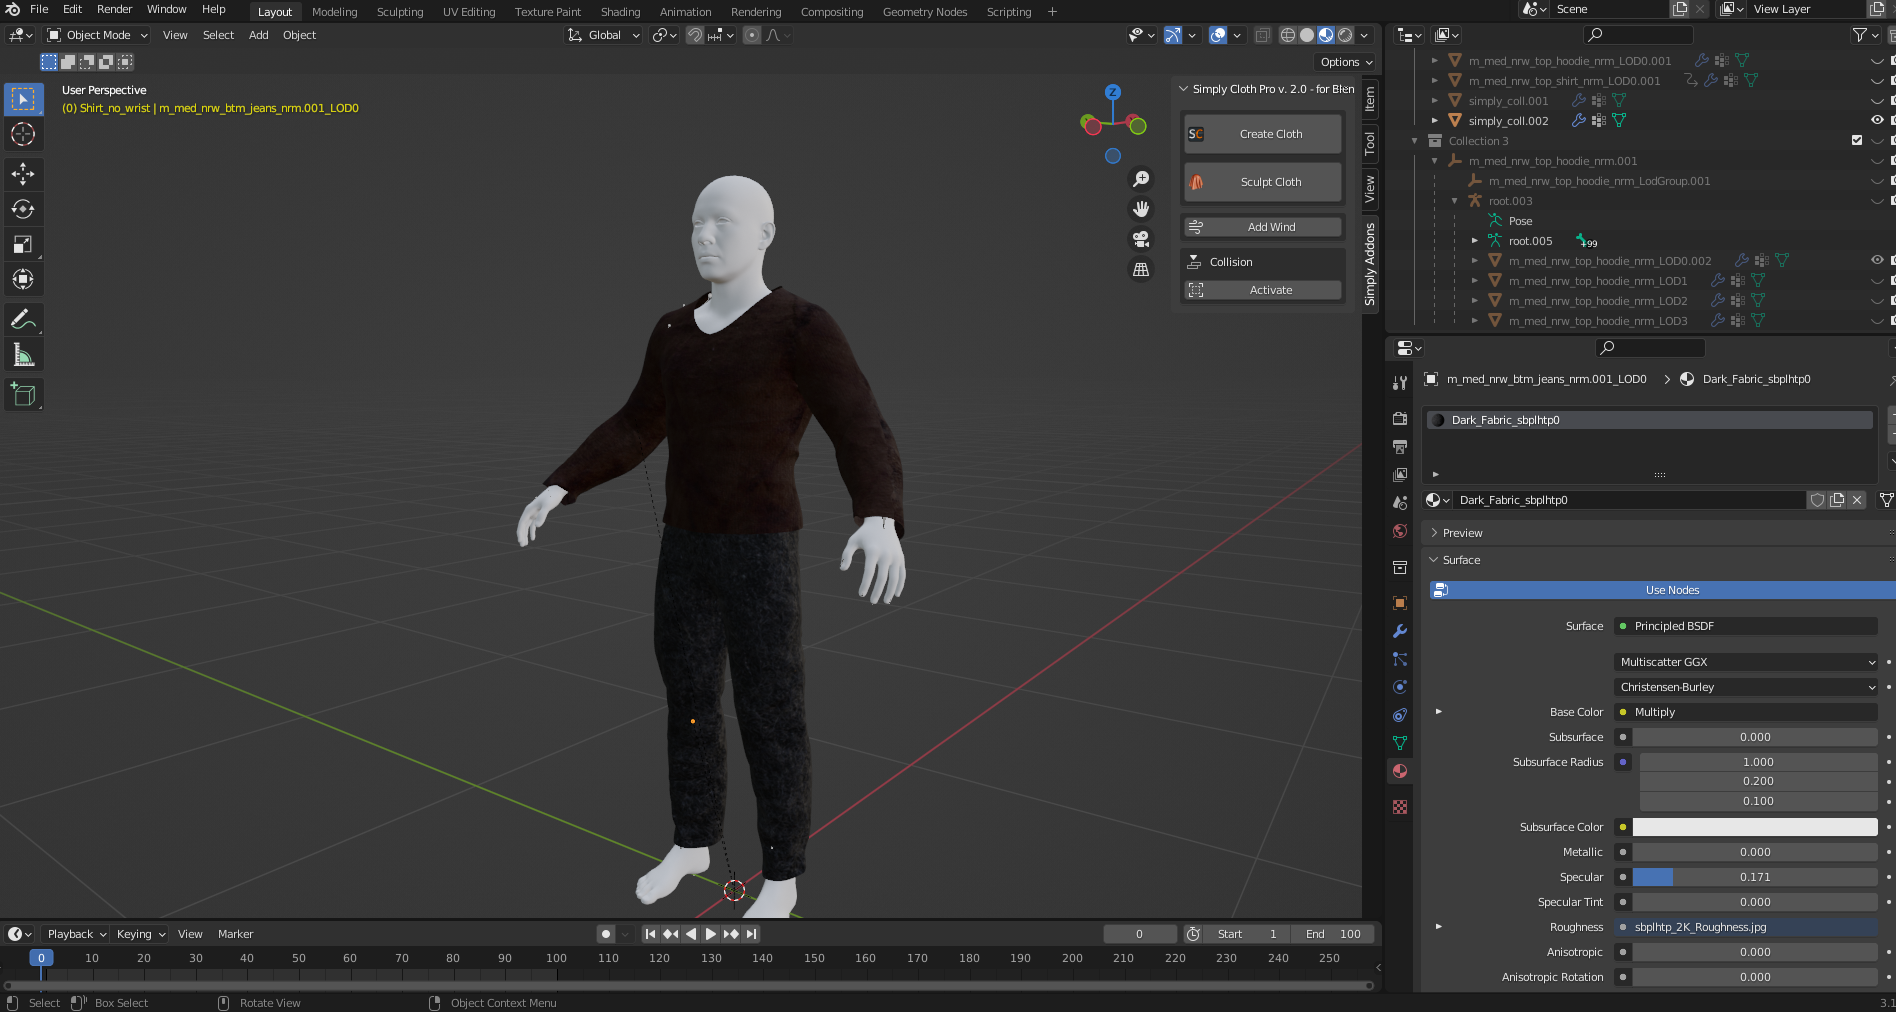Open the Render menu
Viewport: 1896px width, 1012px height.
point(114,9)
